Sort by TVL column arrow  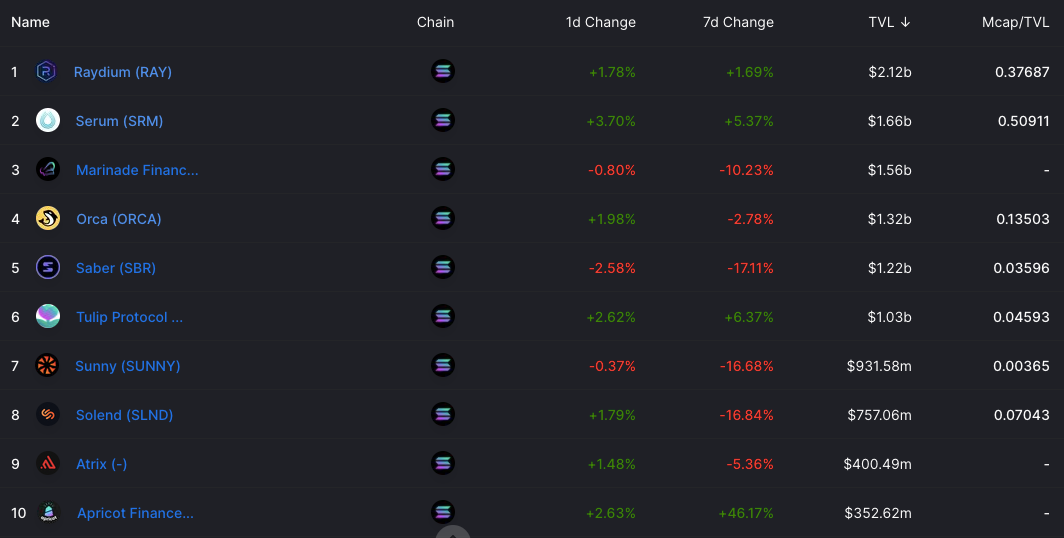pyautogui.click(x=905, y=22)
